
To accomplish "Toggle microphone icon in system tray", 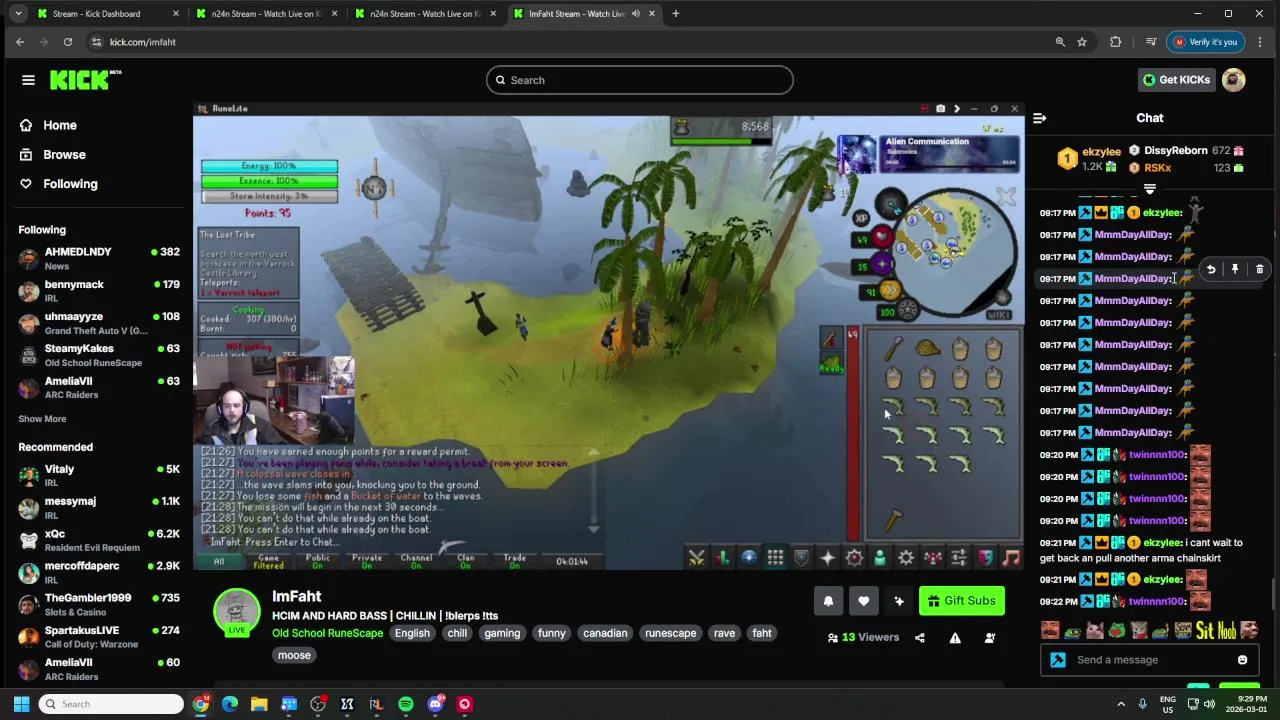I will click(x=1142, y=704).
